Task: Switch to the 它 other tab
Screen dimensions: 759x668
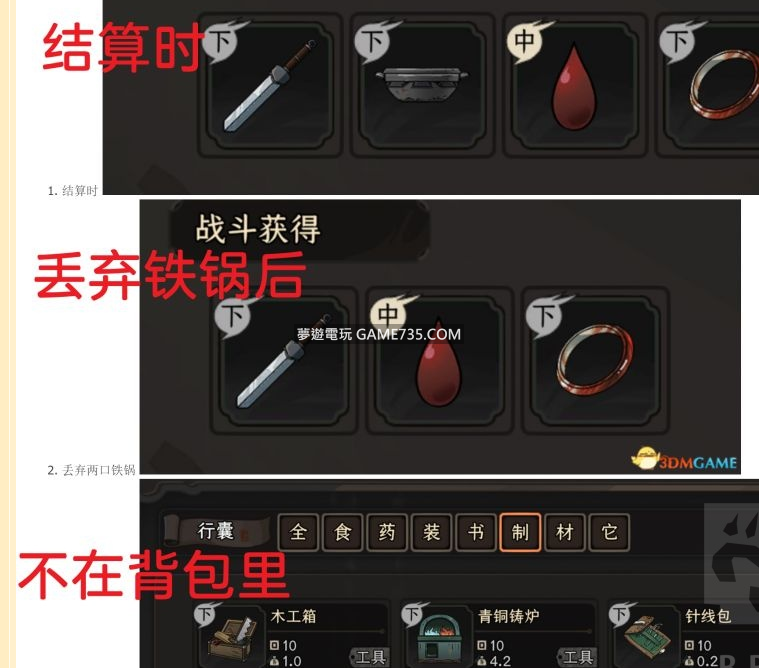Action: pyautogui.click(x=609, y=532)
